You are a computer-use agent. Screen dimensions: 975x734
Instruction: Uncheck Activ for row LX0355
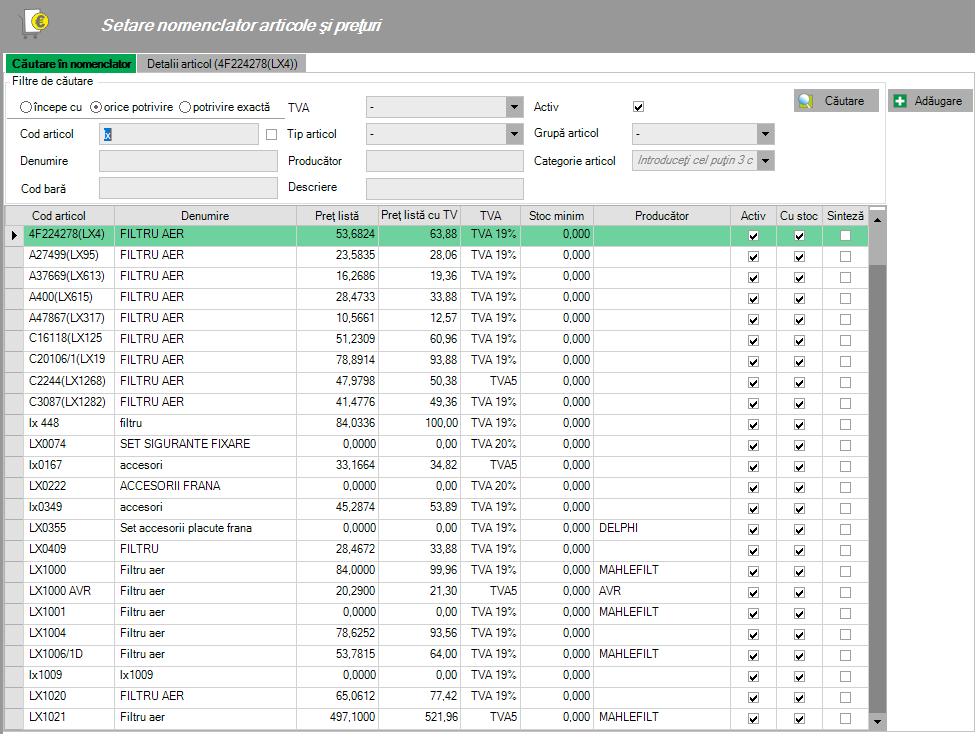[x=753, y=530]
